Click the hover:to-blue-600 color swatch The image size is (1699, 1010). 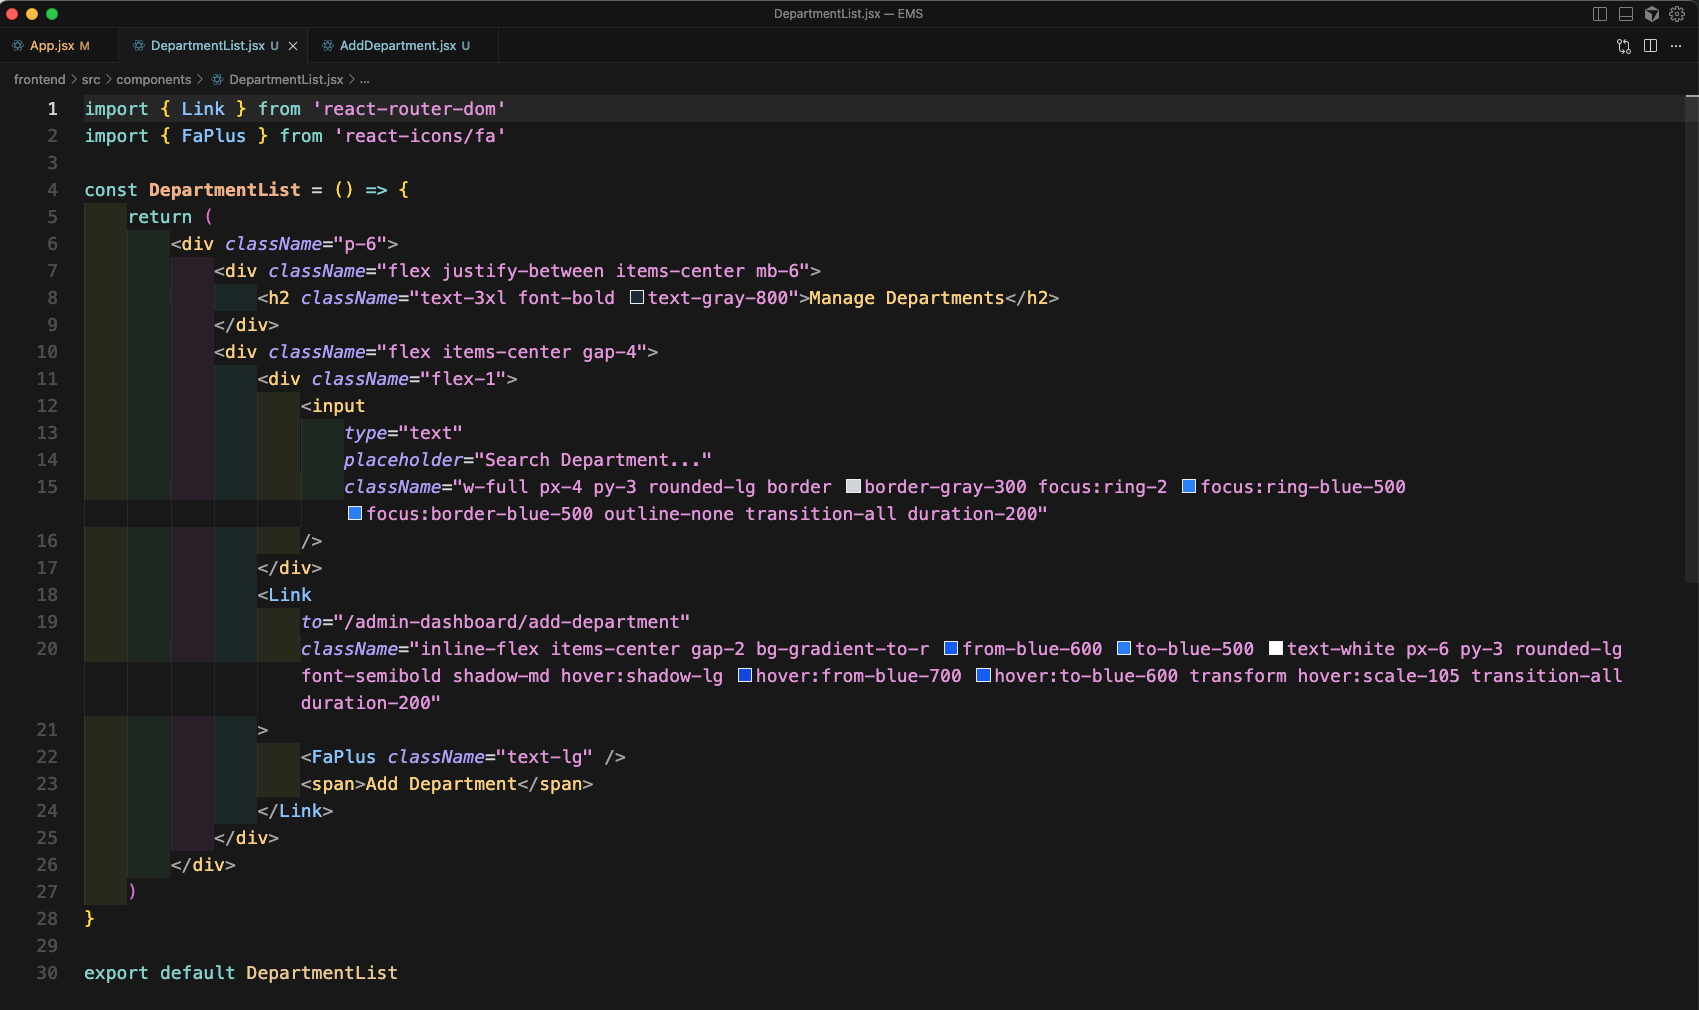[983, 675]
